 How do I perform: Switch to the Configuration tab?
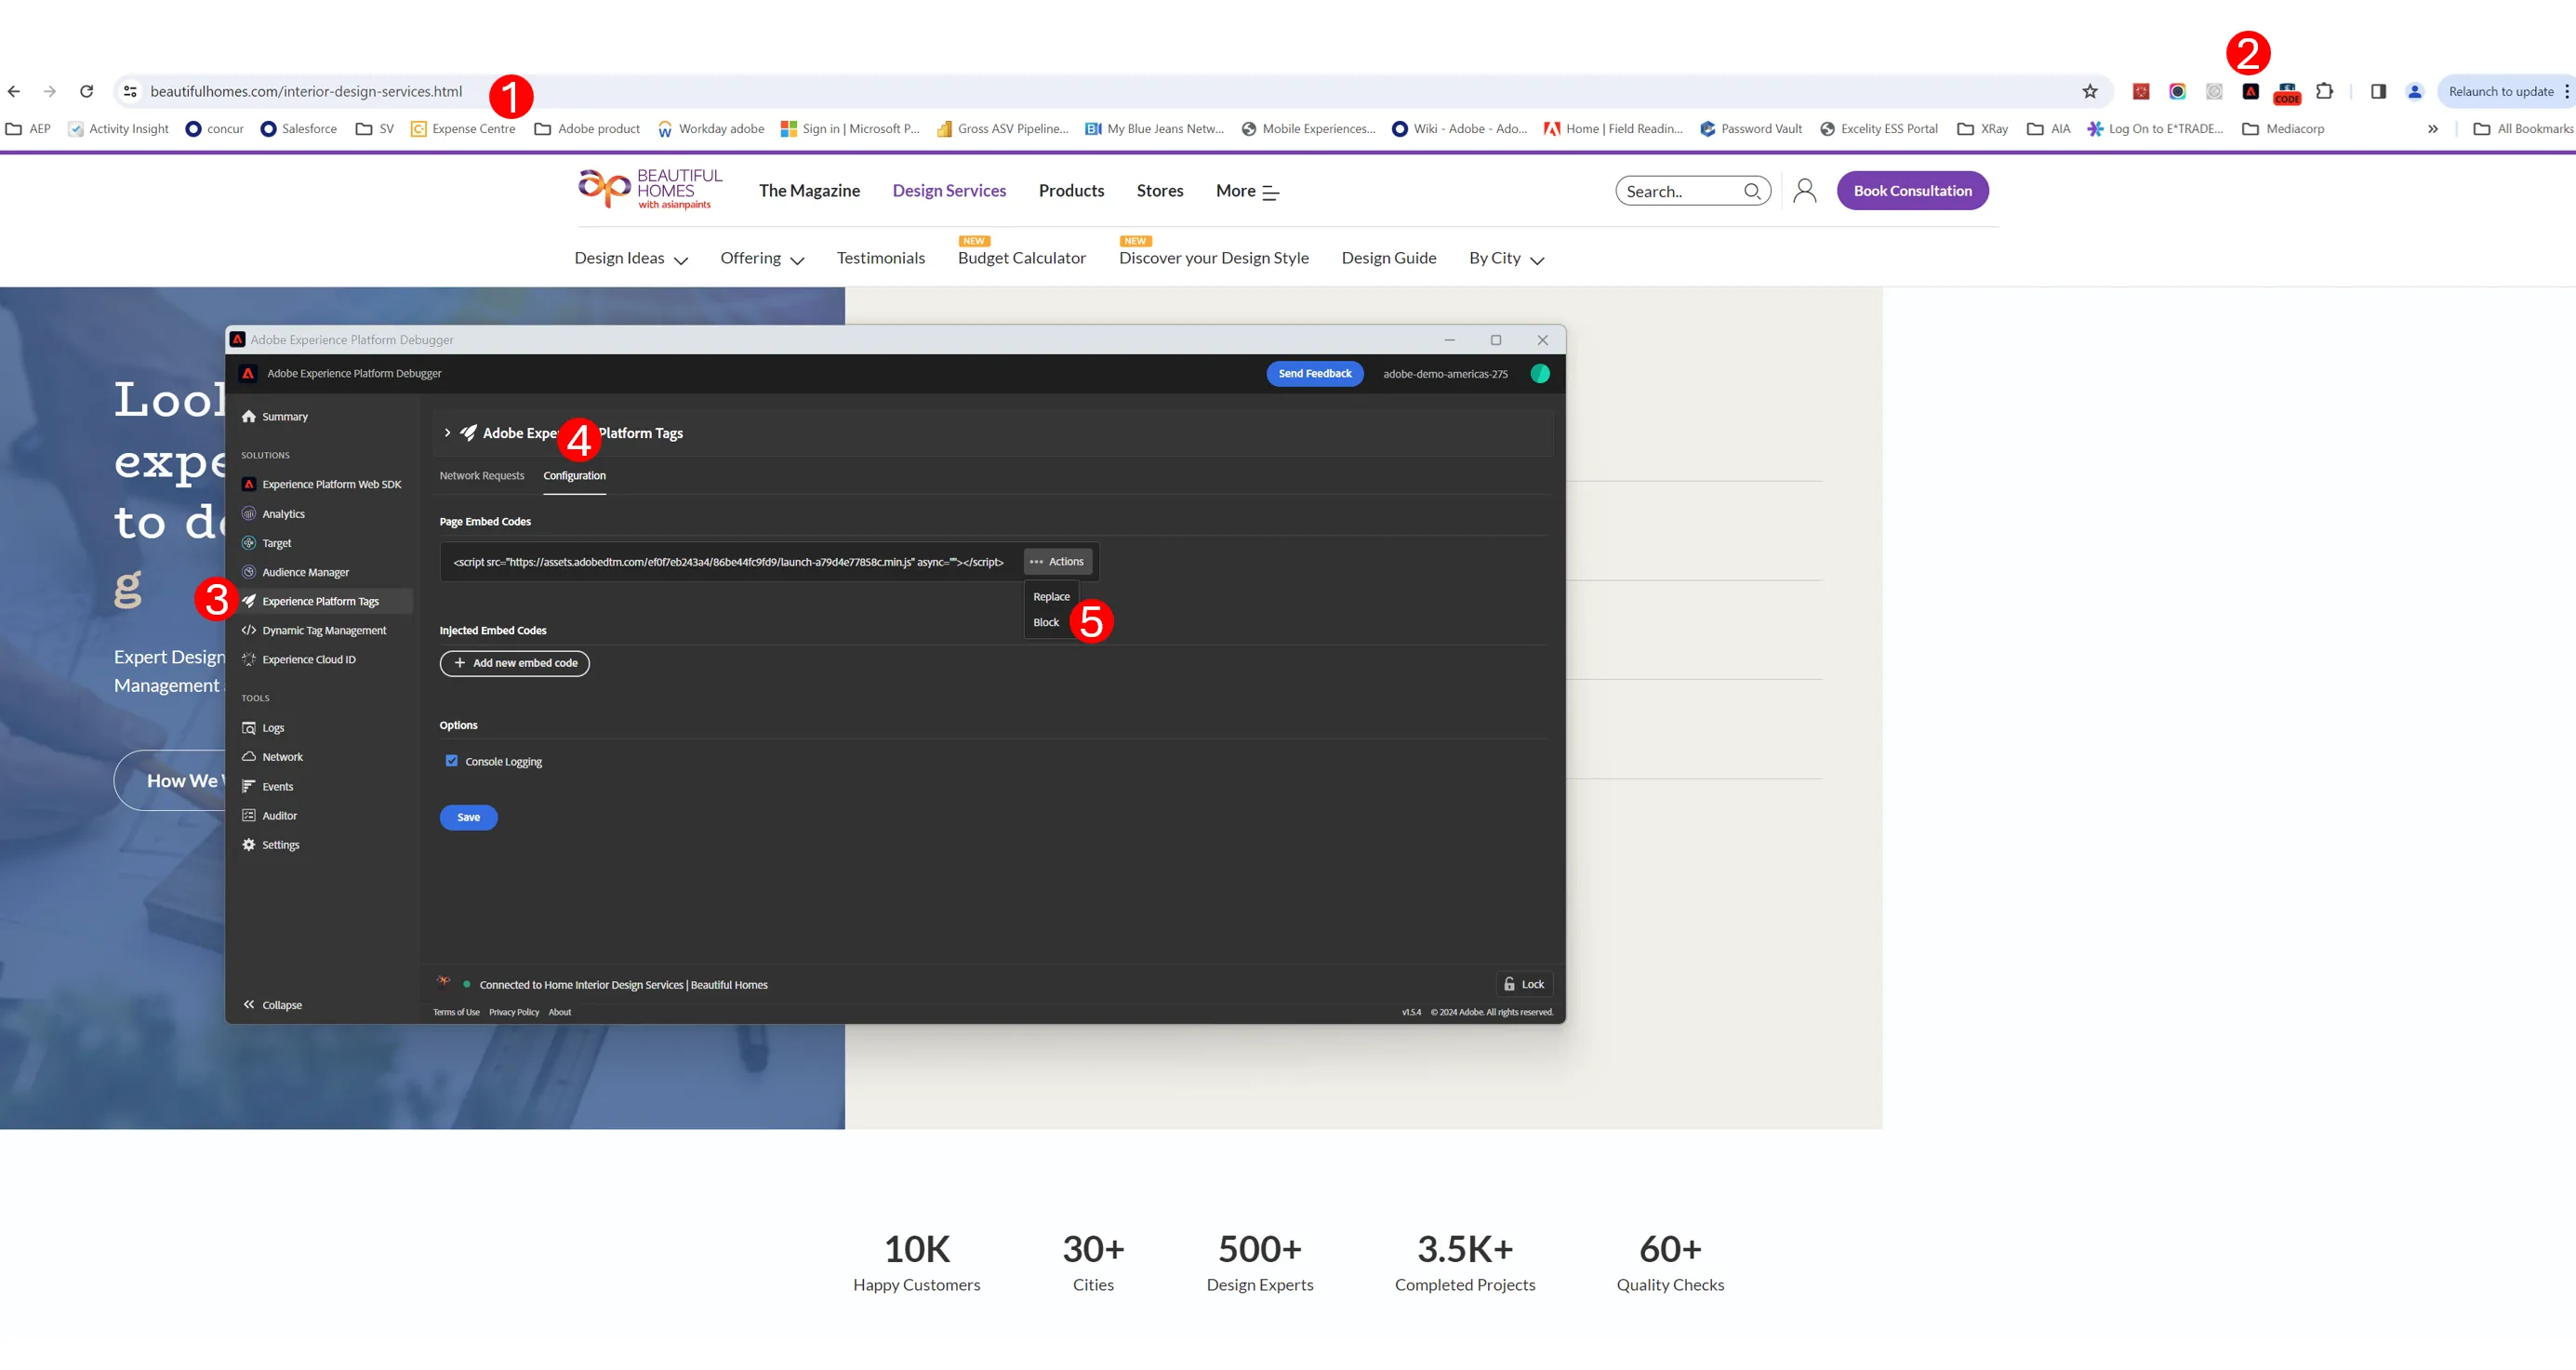pyautogui.click(x=574, y=476)
